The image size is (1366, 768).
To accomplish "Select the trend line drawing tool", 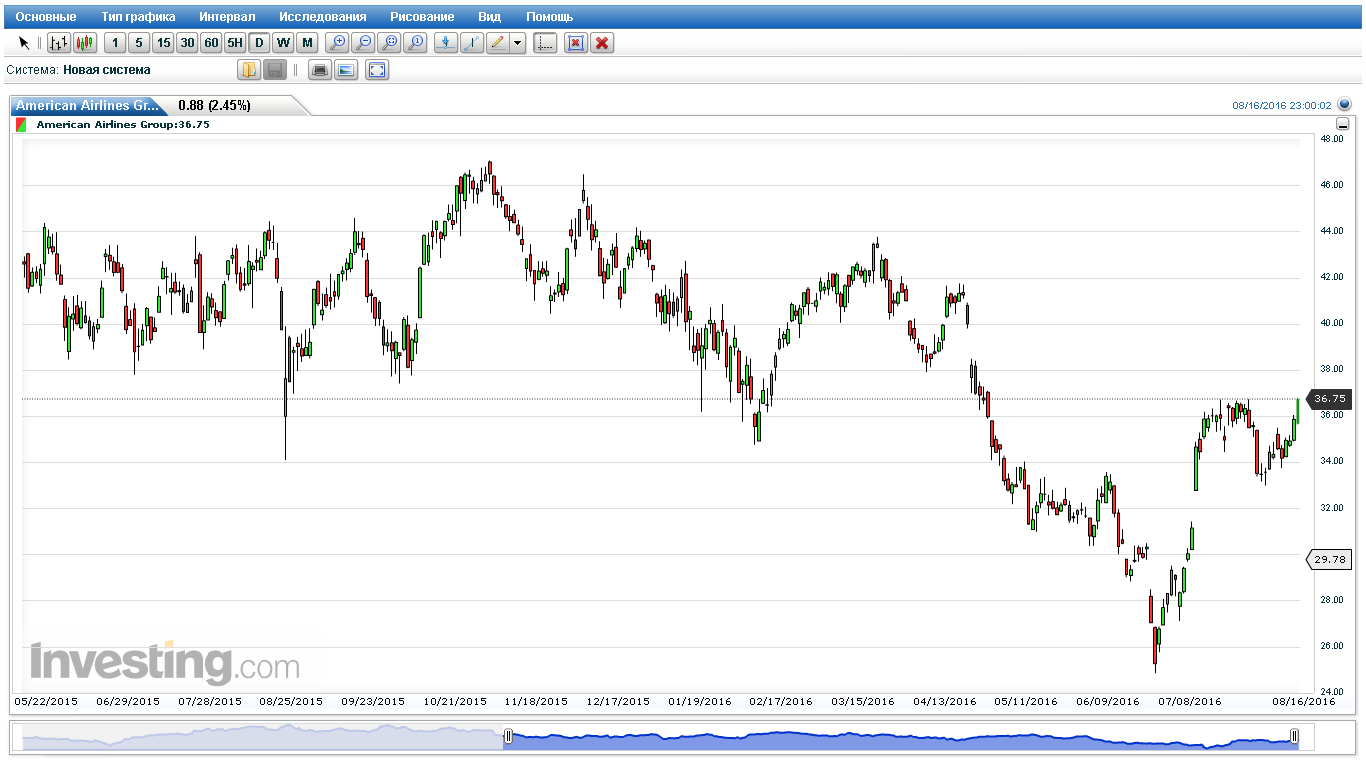I will click(x=472, y=43).
